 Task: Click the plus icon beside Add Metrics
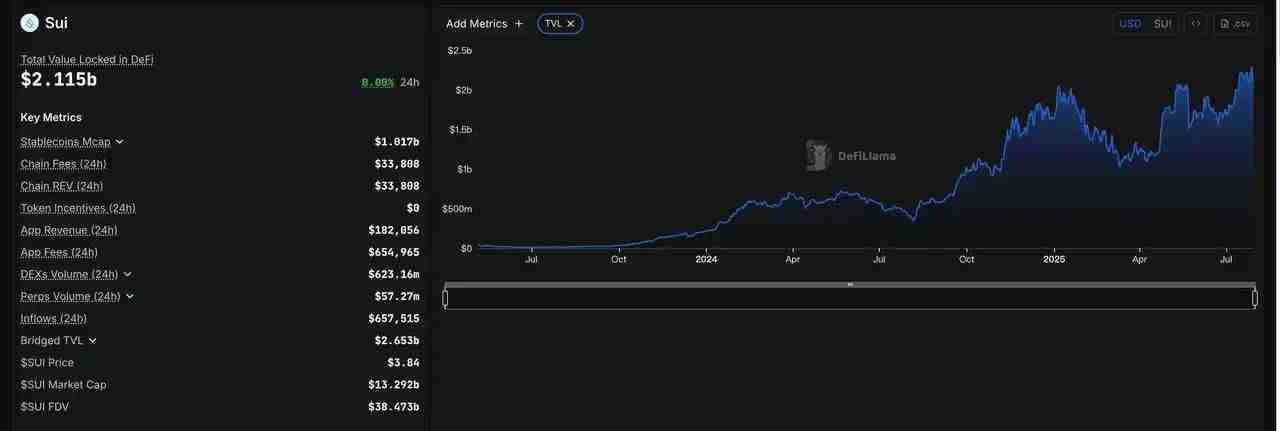click(519, 24)
